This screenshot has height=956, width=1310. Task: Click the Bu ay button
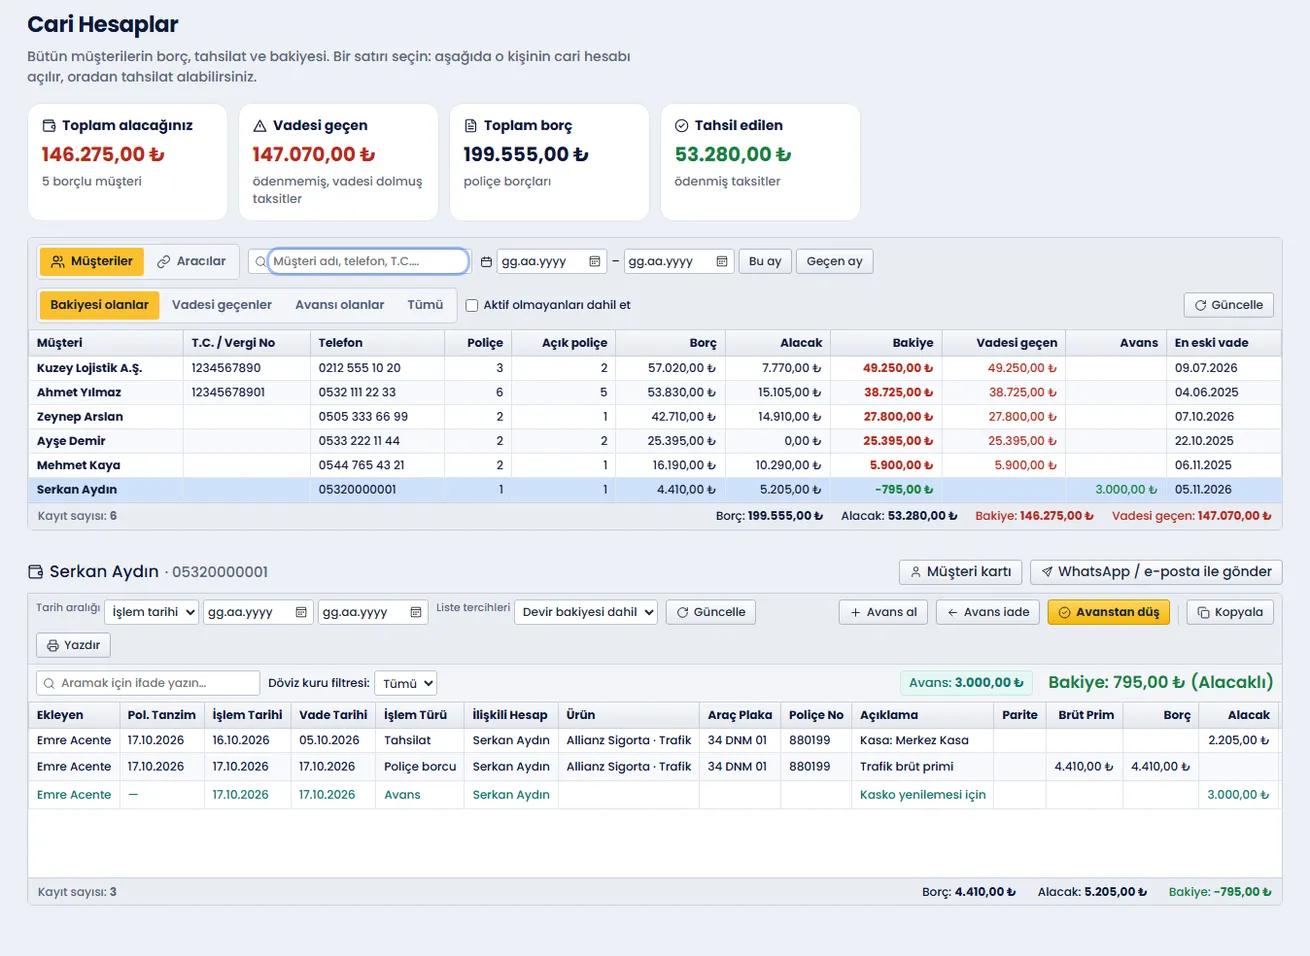click(x=765, y=262)
